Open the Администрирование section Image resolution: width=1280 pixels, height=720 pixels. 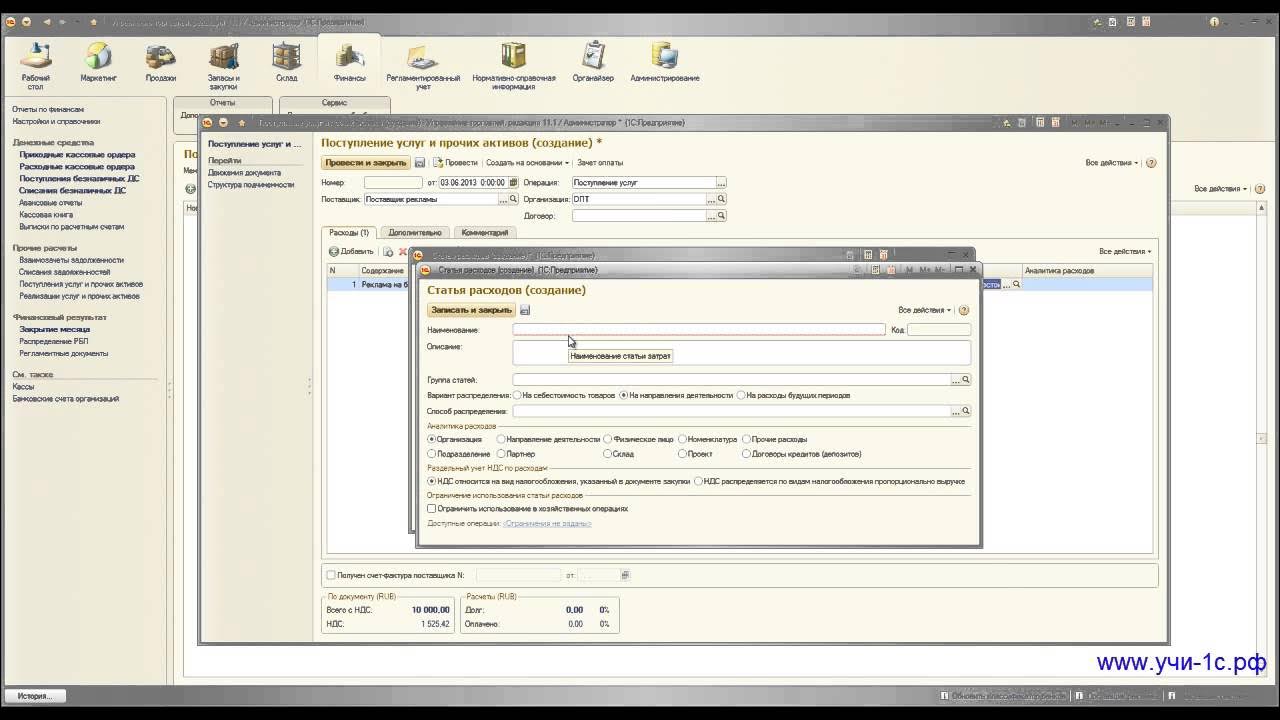pyautogui.click(x=665, y=62)
